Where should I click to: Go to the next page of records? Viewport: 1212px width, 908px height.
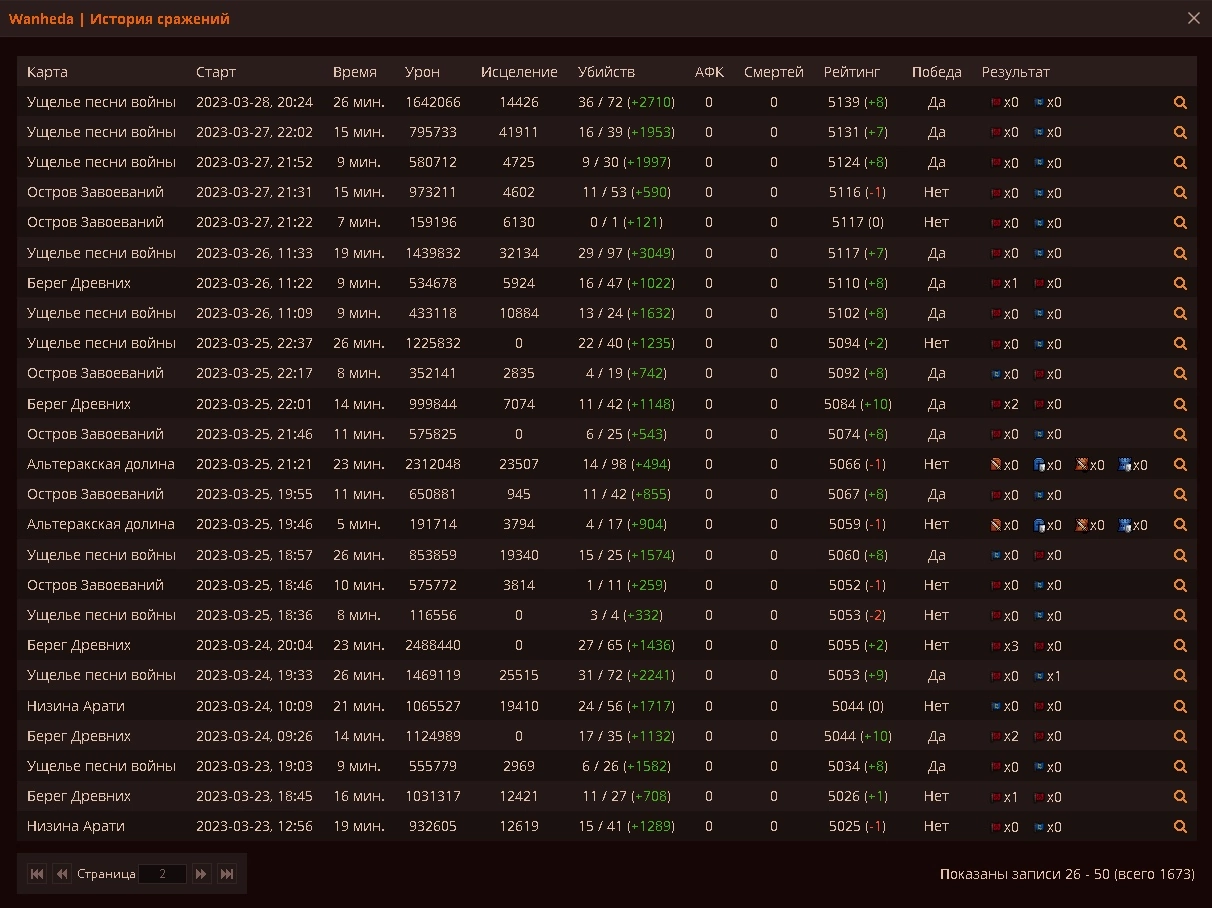201,874
